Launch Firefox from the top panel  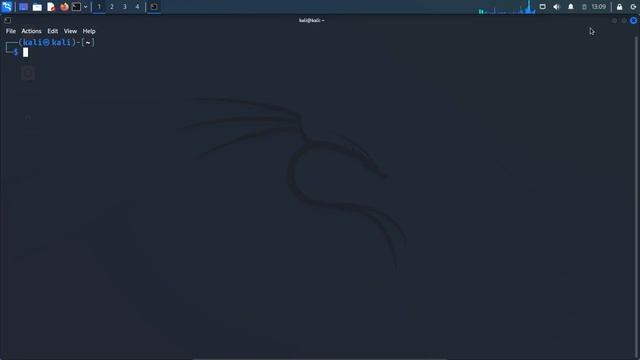click(64, 7)
